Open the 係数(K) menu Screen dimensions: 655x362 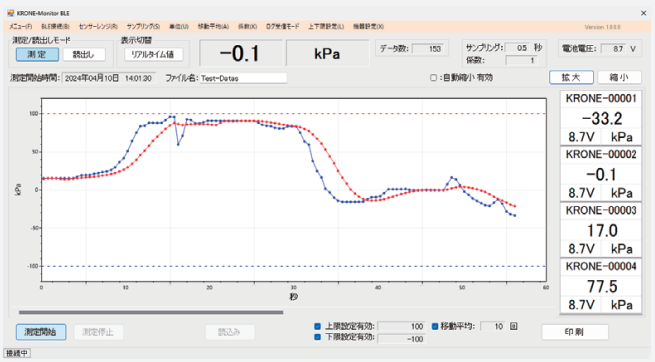pos(247,26)
